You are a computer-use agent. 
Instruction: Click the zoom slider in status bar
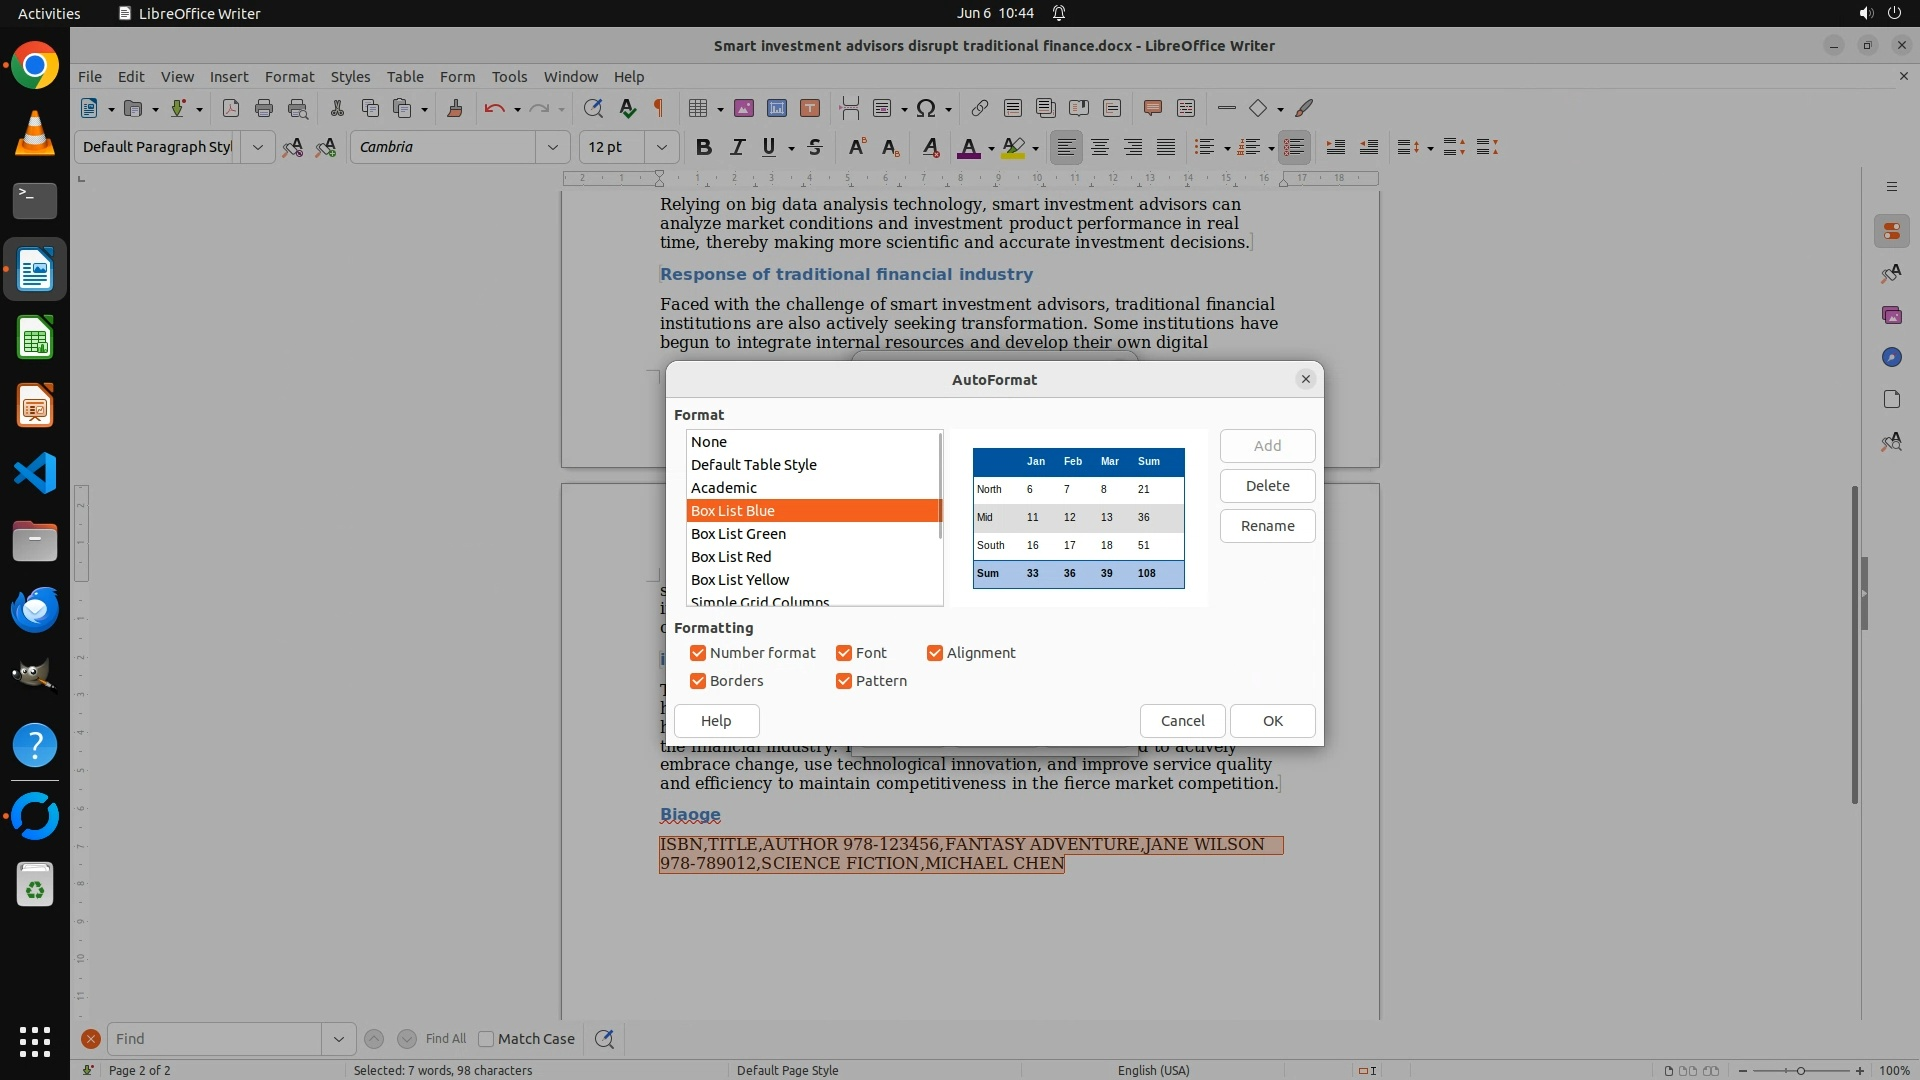pos(1800,1070)
